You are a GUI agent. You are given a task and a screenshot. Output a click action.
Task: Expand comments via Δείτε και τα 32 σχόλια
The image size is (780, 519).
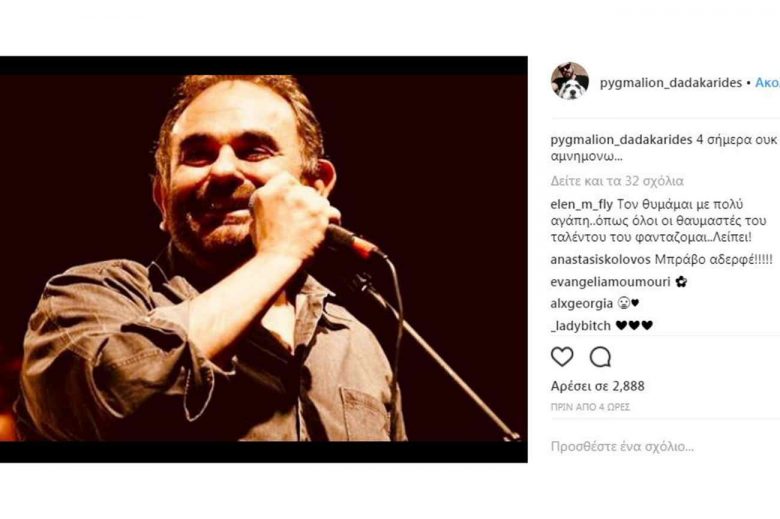pyautogui.click(x=617, y=181)
